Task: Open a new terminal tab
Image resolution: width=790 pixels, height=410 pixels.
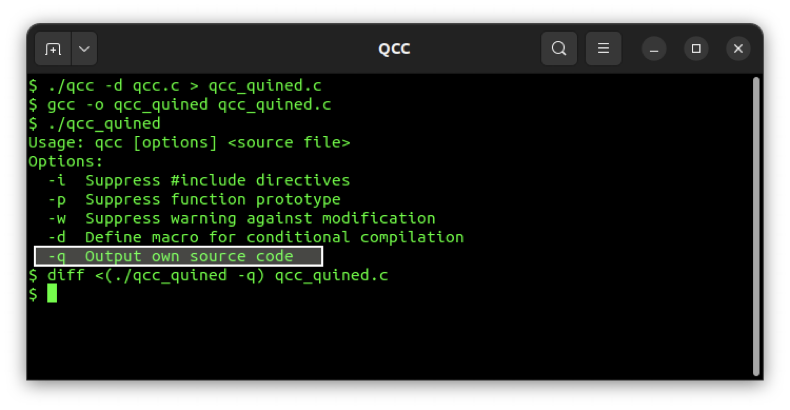Action: pos(53,48)
